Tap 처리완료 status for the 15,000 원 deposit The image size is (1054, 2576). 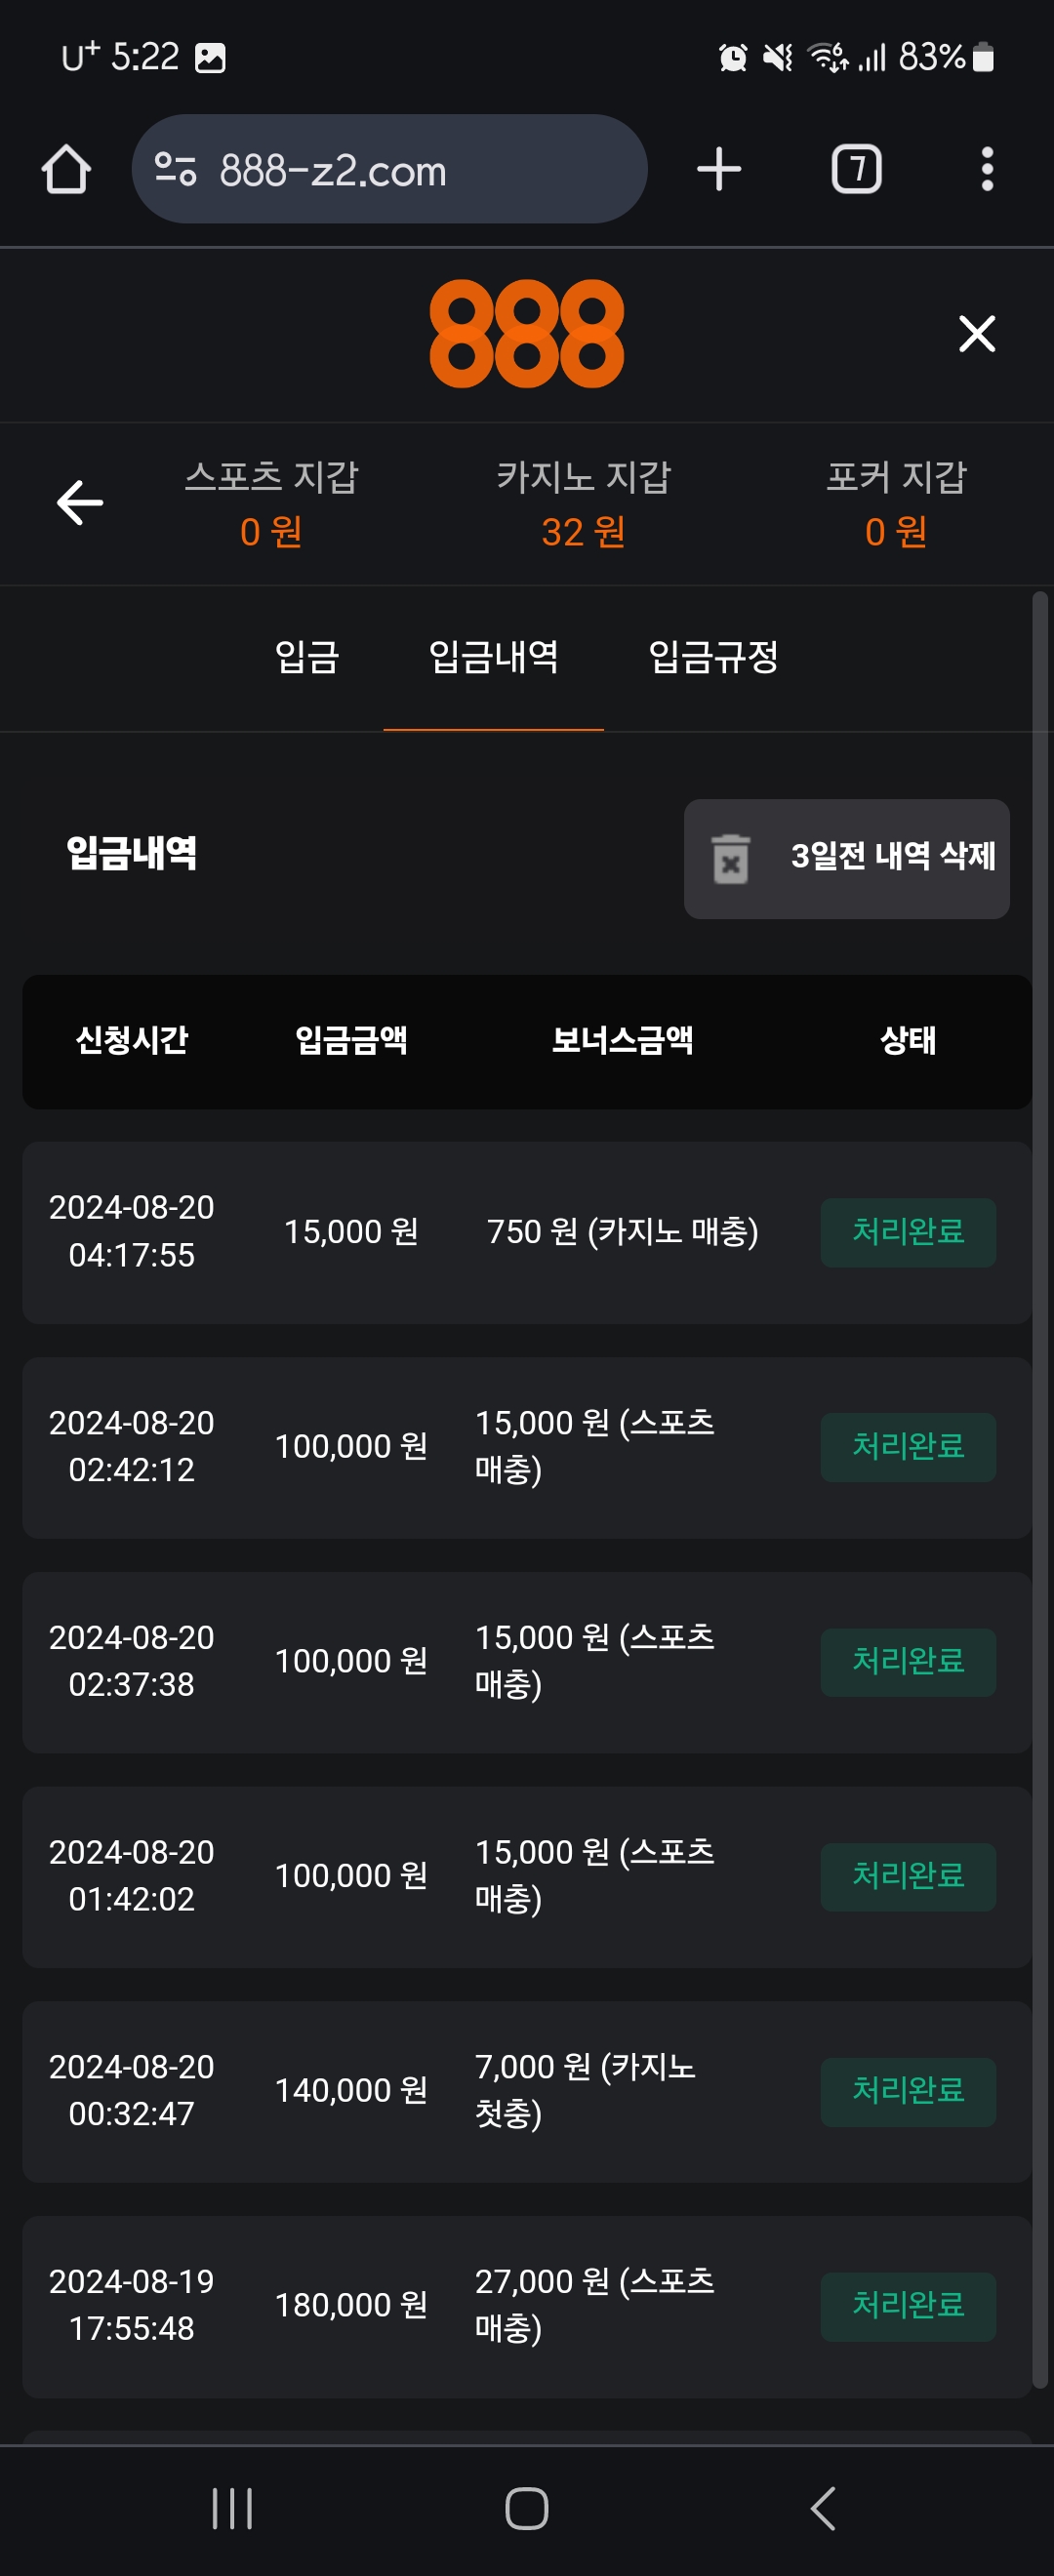[908, 1232]
